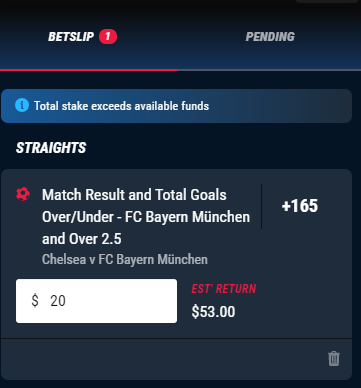Click the EST' RETURN label
This screenshot has height=388, width=361.
pyautogui.click(x=224, y=289)
